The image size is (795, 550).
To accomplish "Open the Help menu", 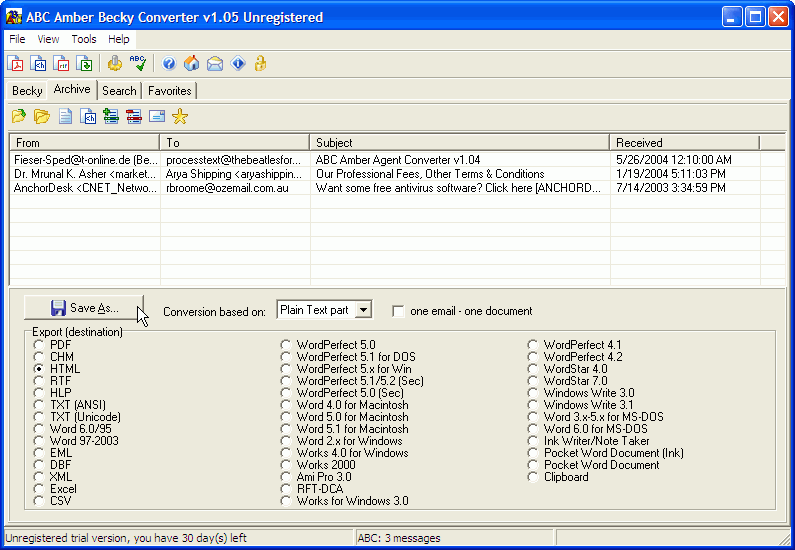I will (119, 39).
